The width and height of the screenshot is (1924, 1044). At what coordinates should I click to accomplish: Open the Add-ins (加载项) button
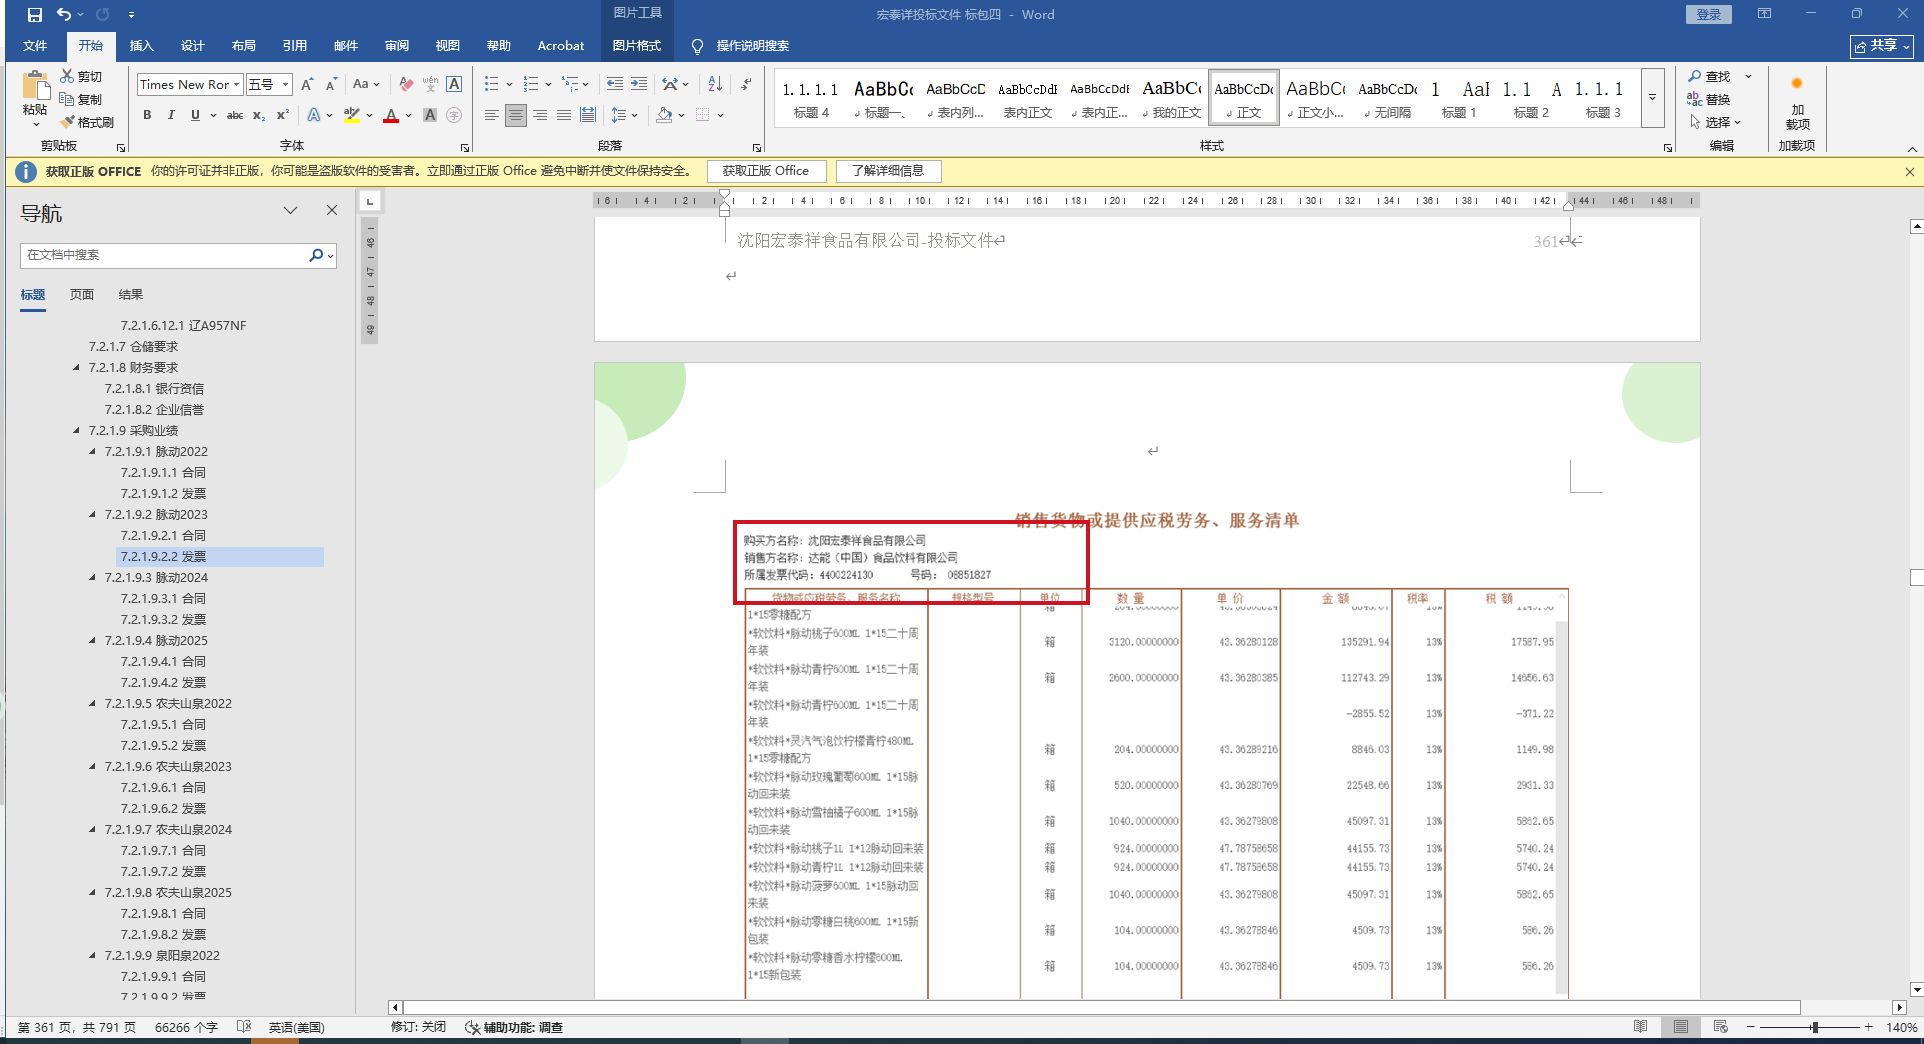click(x=1797, y=103)
